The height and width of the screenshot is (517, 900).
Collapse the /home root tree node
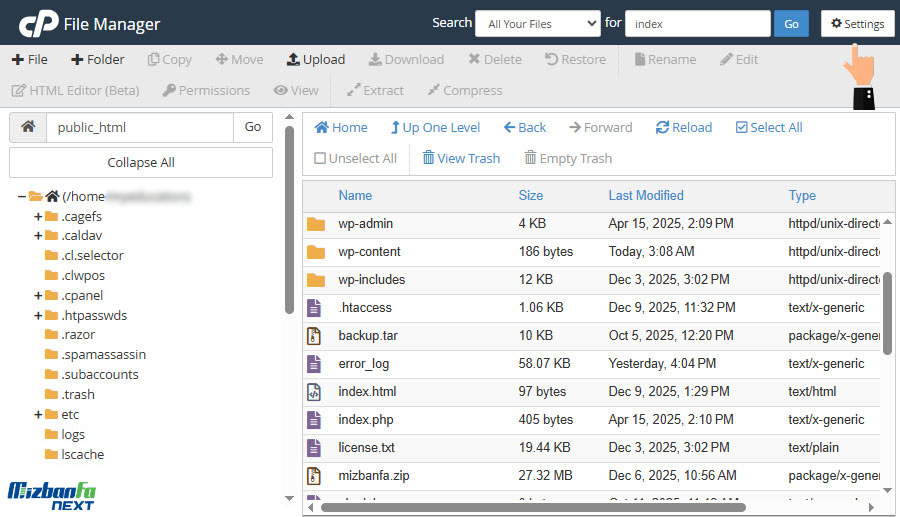tap(21, 196)
